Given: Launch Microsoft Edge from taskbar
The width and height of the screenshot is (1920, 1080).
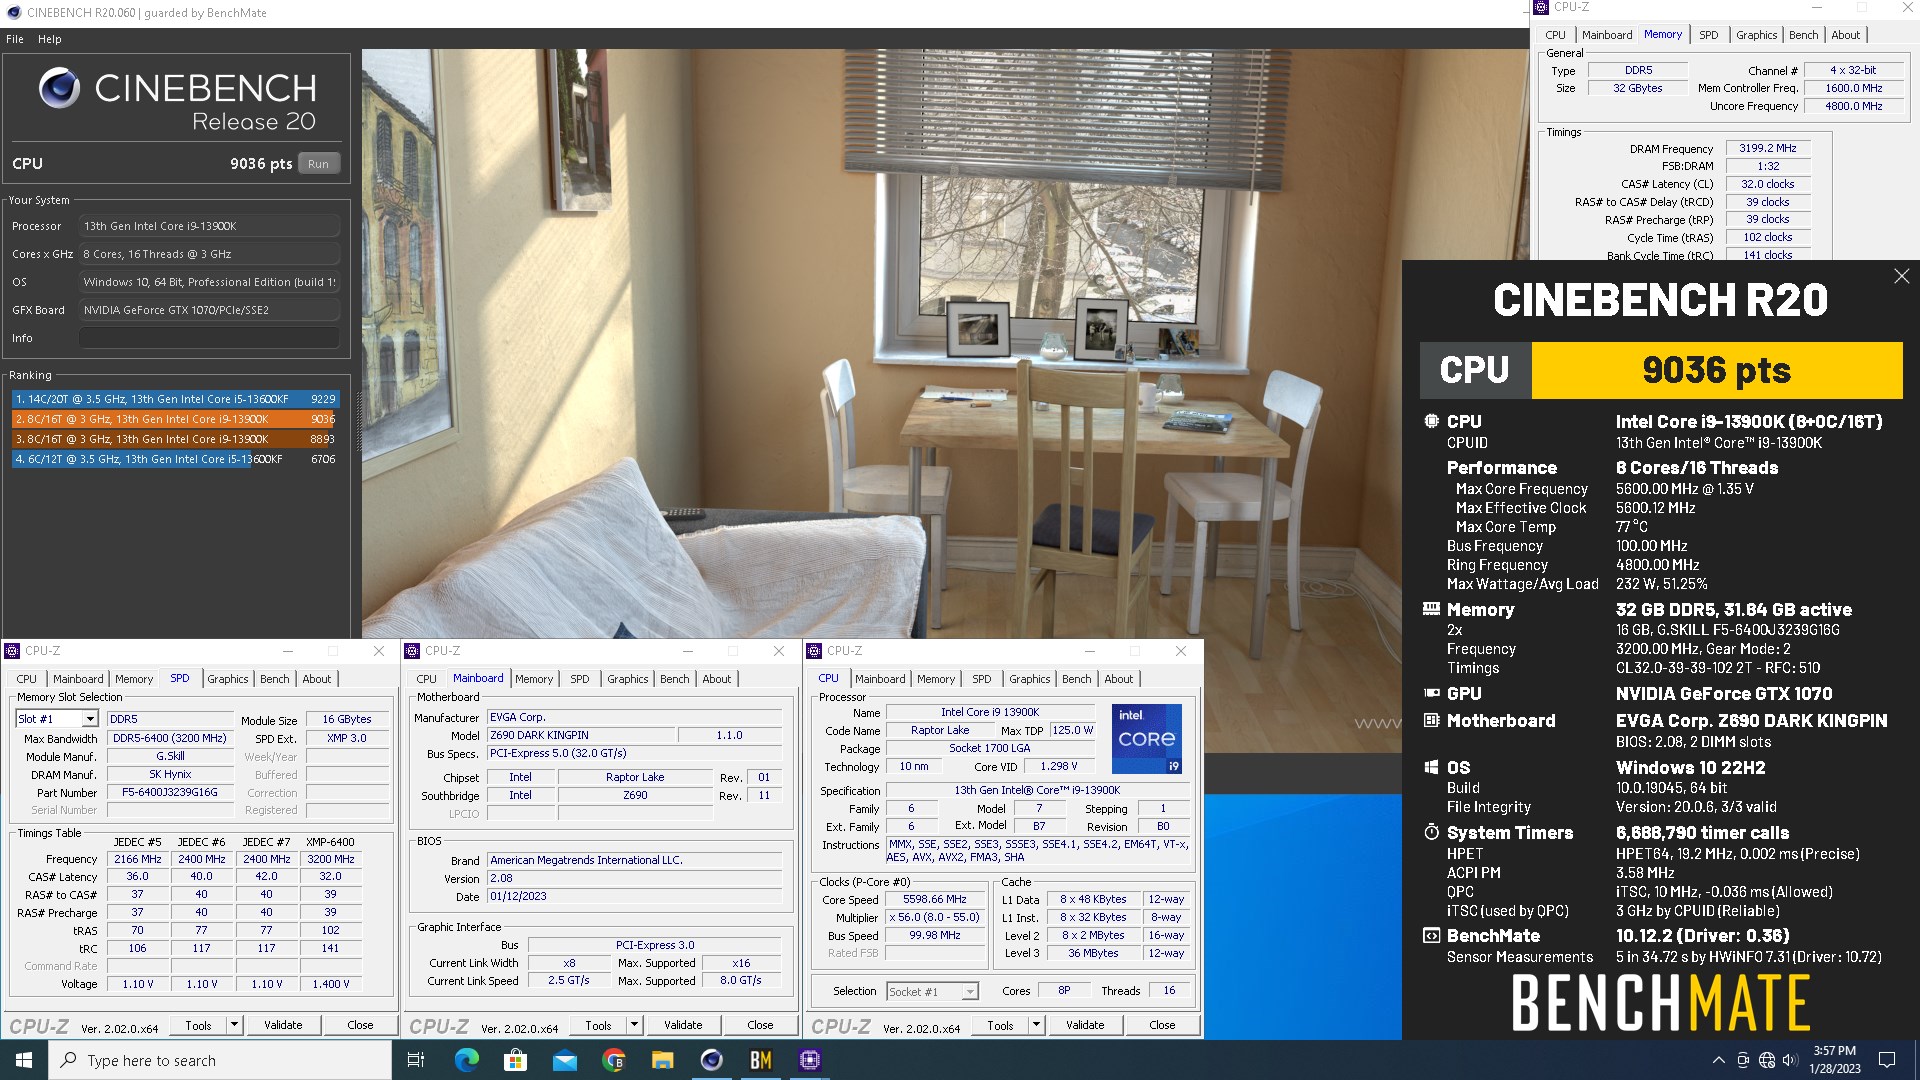Looking at the screenshot, I should click(466, 1060).
